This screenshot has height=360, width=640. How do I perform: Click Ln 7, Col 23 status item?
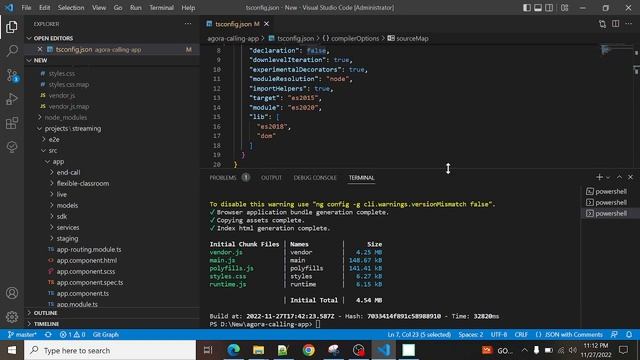(x=419, y=335)
